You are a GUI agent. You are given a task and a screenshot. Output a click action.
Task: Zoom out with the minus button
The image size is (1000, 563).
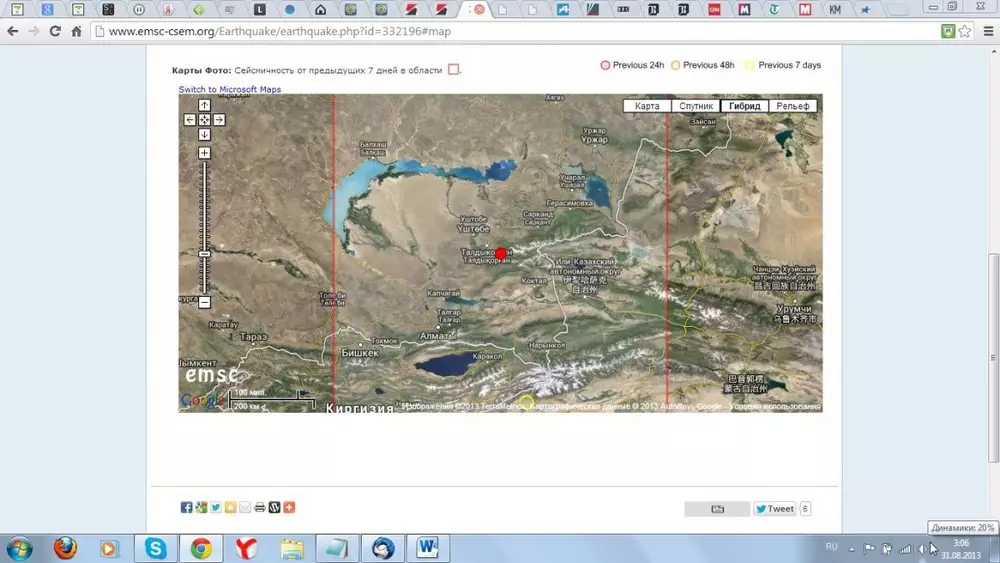click(204, 302)
